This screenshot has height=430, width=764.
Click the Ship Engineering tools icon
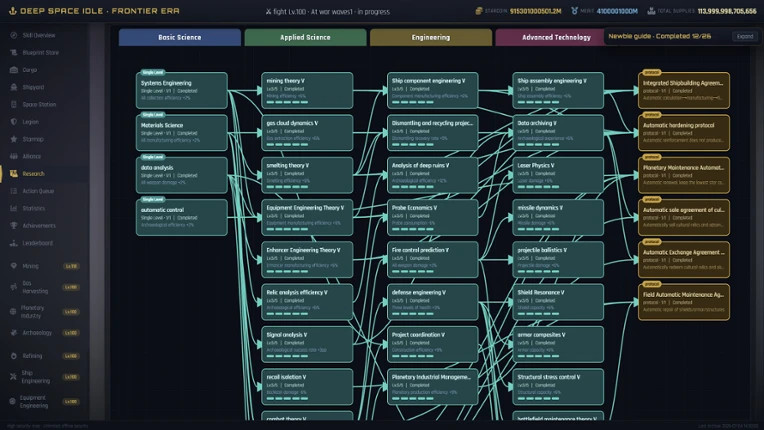(x=13, y=376)
